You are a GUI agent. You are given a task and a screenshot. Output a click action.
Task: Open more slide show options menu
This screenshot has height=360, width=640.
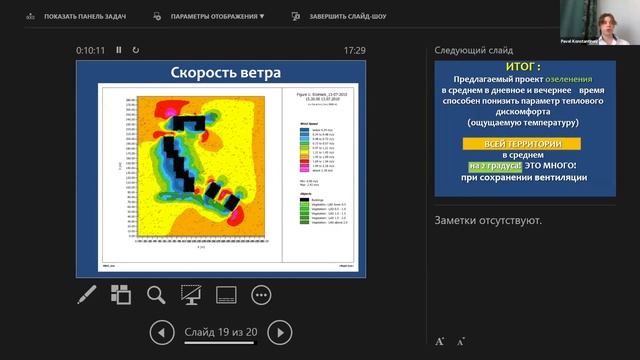tap(261, 295)
